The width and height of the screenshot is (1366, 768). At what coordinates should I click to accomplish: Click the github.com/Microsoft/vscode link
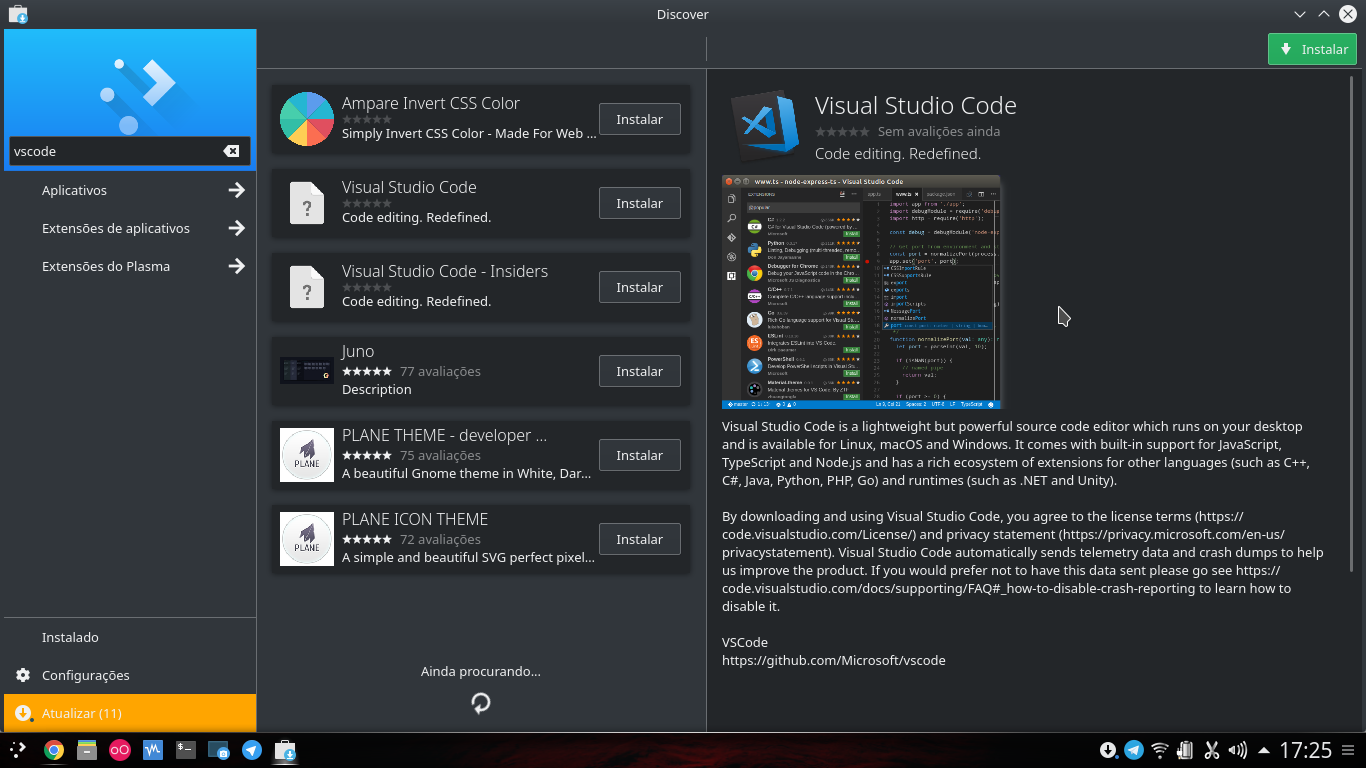click(834, 660)
